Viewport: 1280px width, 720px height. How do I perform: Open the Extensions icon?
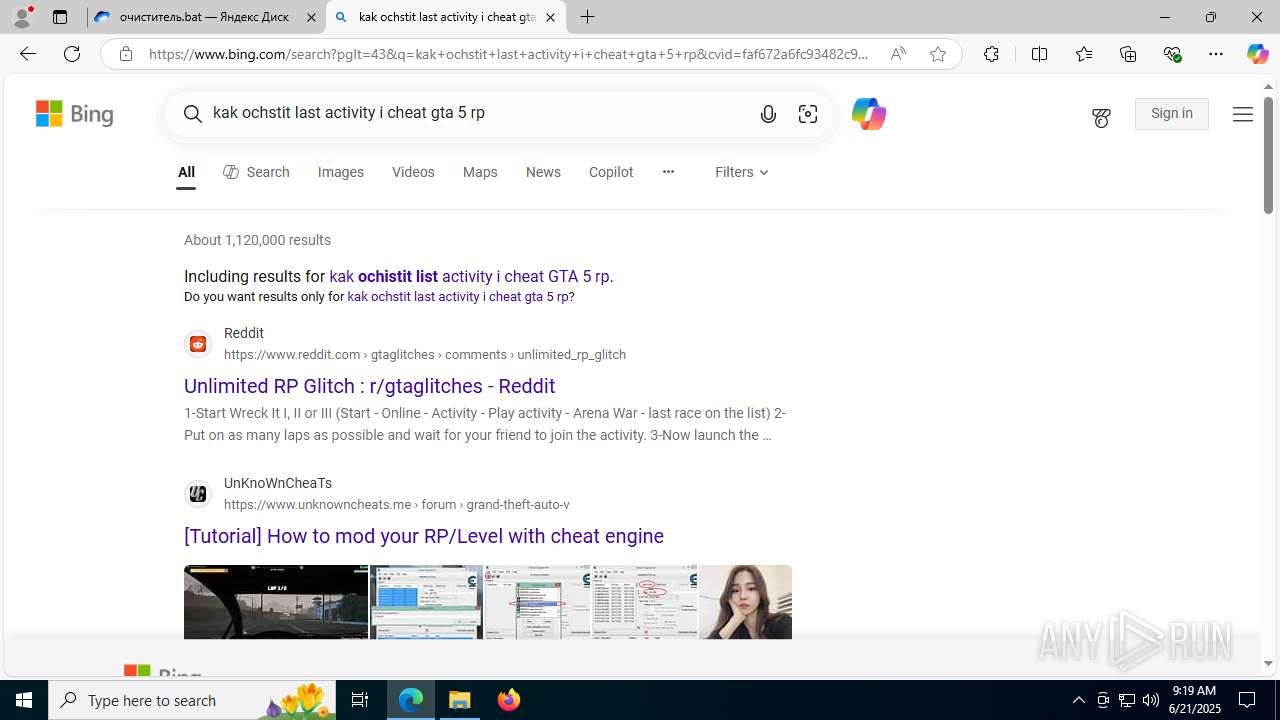[991, 54]
